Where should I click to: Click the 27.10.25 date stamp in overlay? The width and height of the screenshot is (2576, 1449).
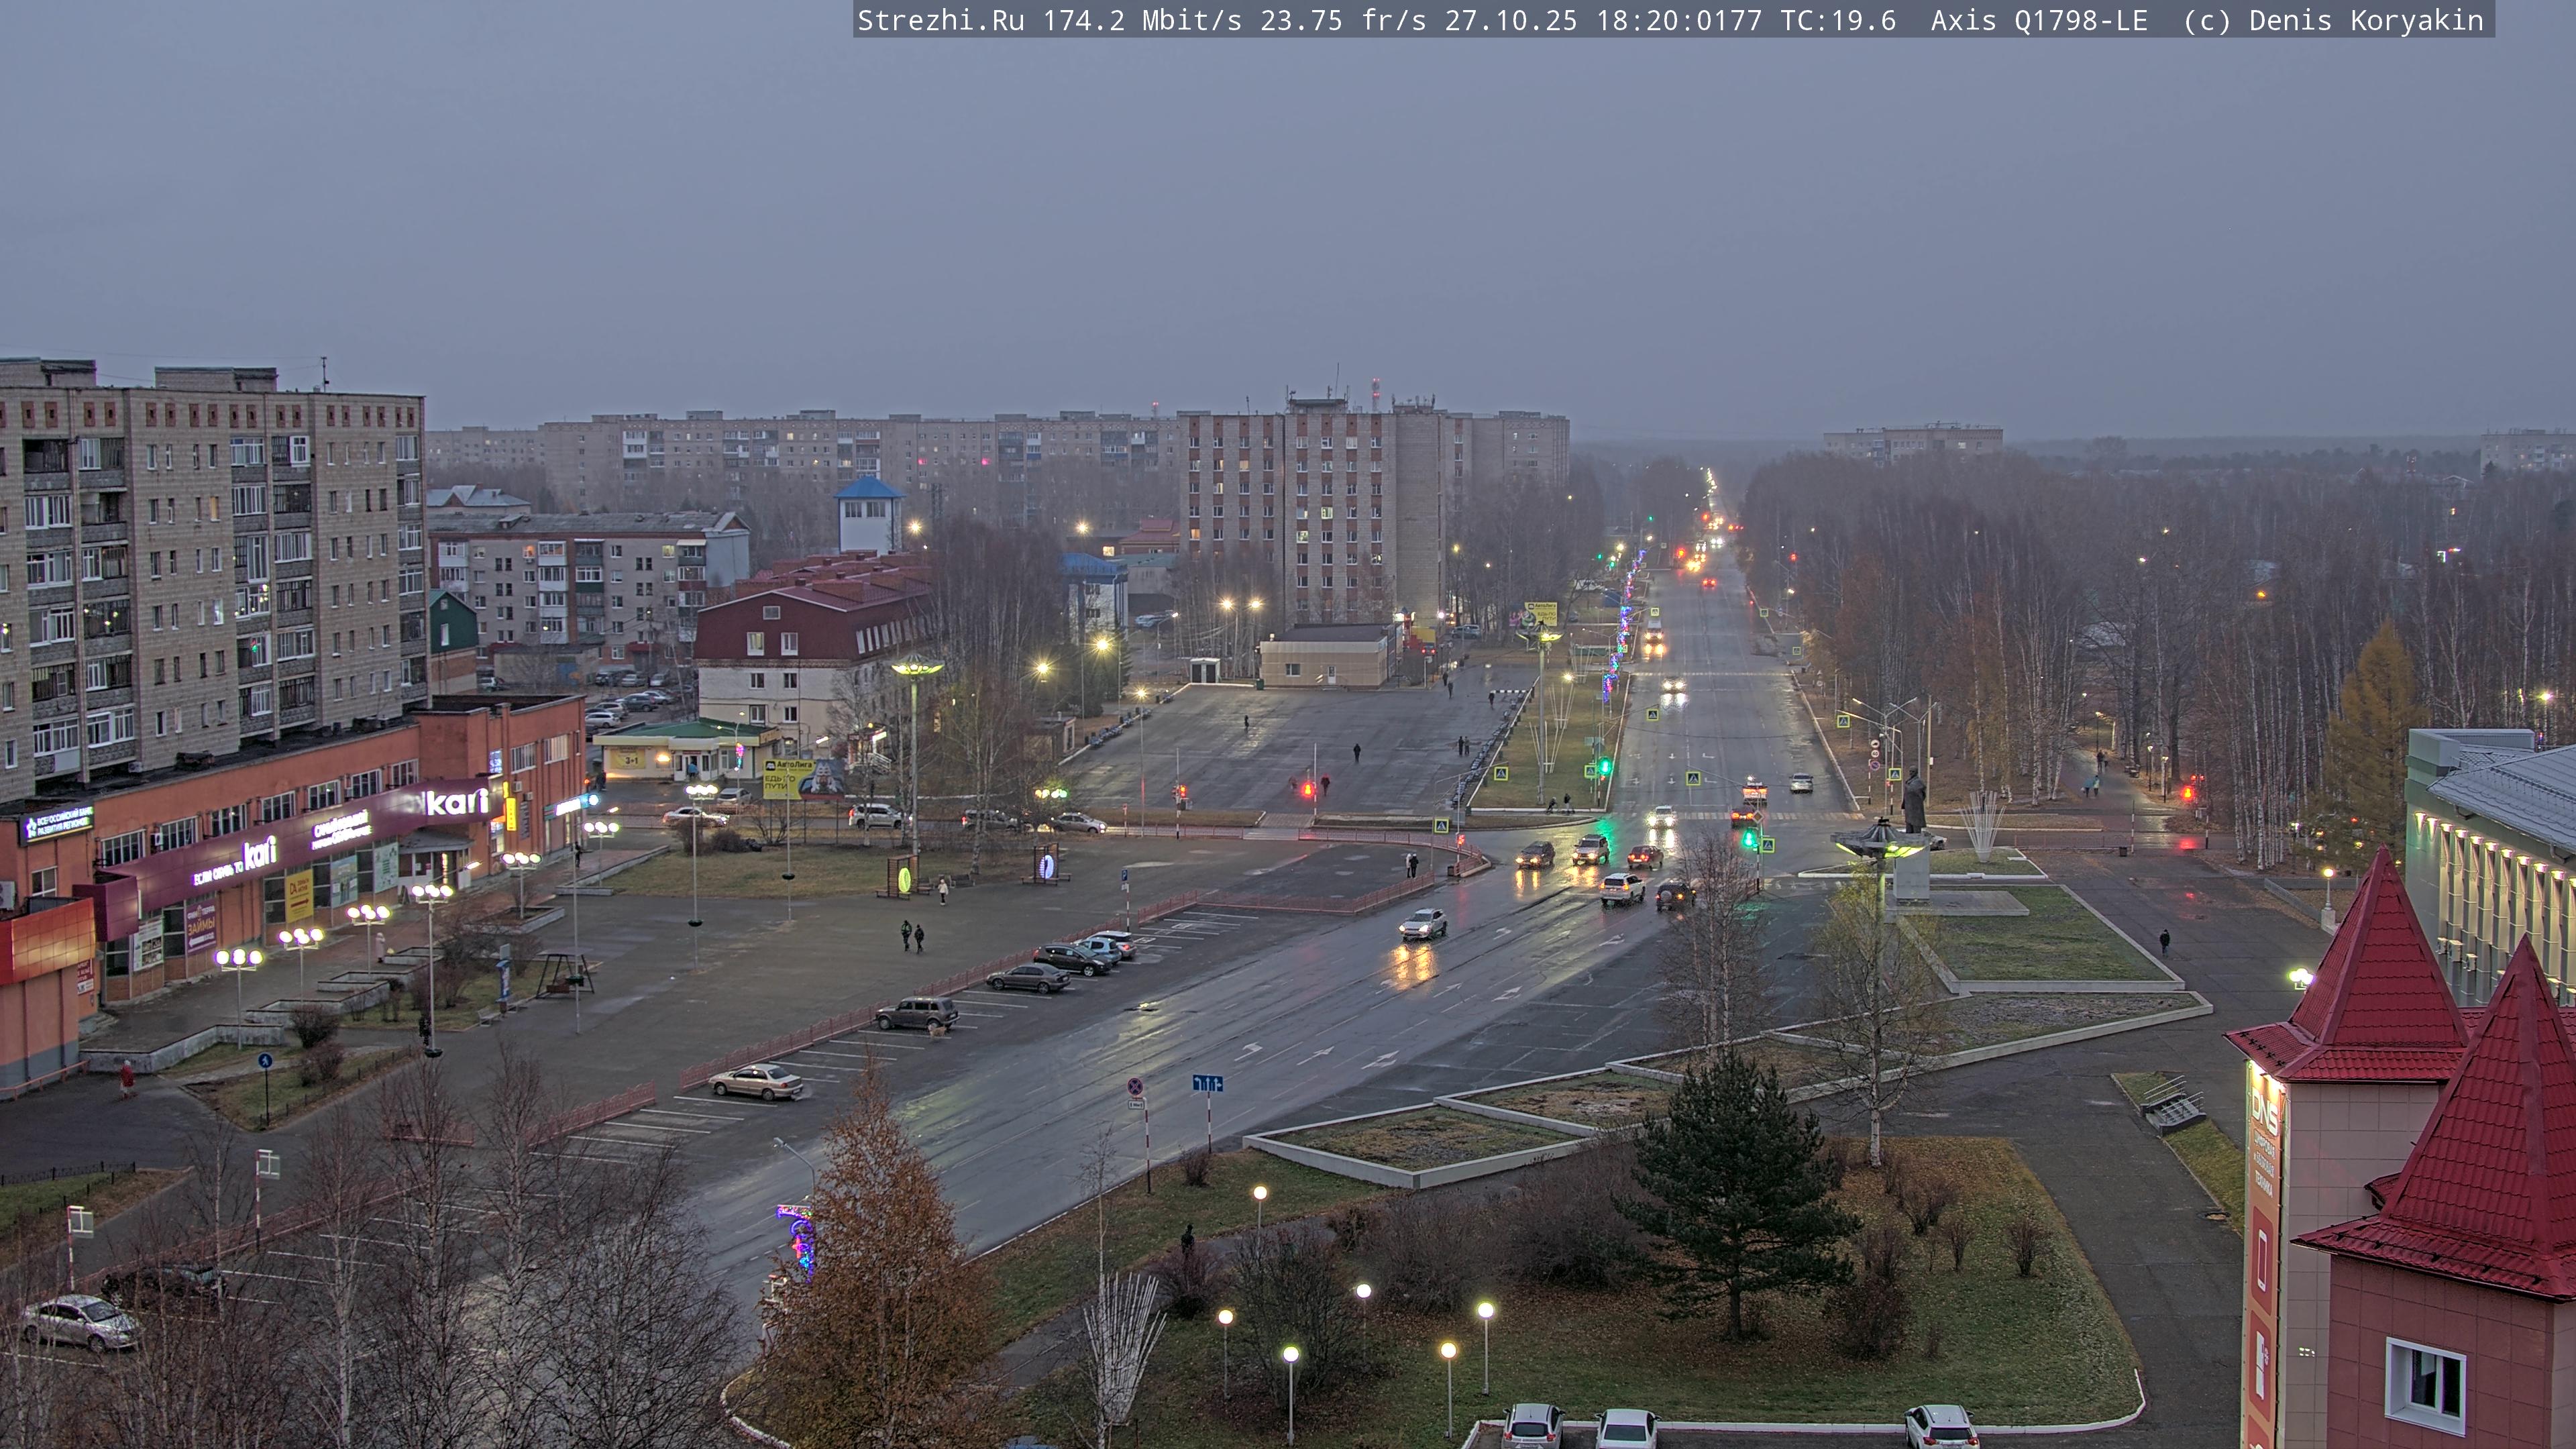(x=1510, y=20)
